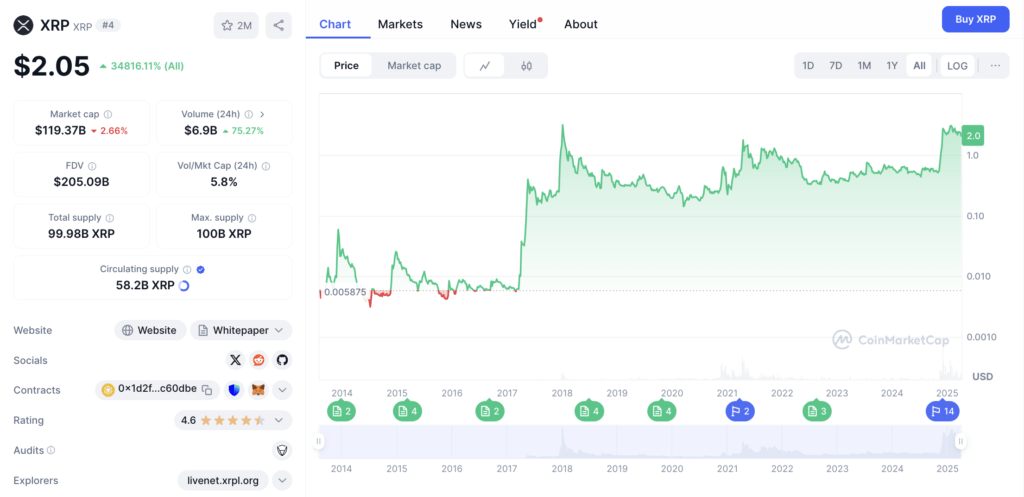Click the 2022 news marker with 3

click(817, 411)
